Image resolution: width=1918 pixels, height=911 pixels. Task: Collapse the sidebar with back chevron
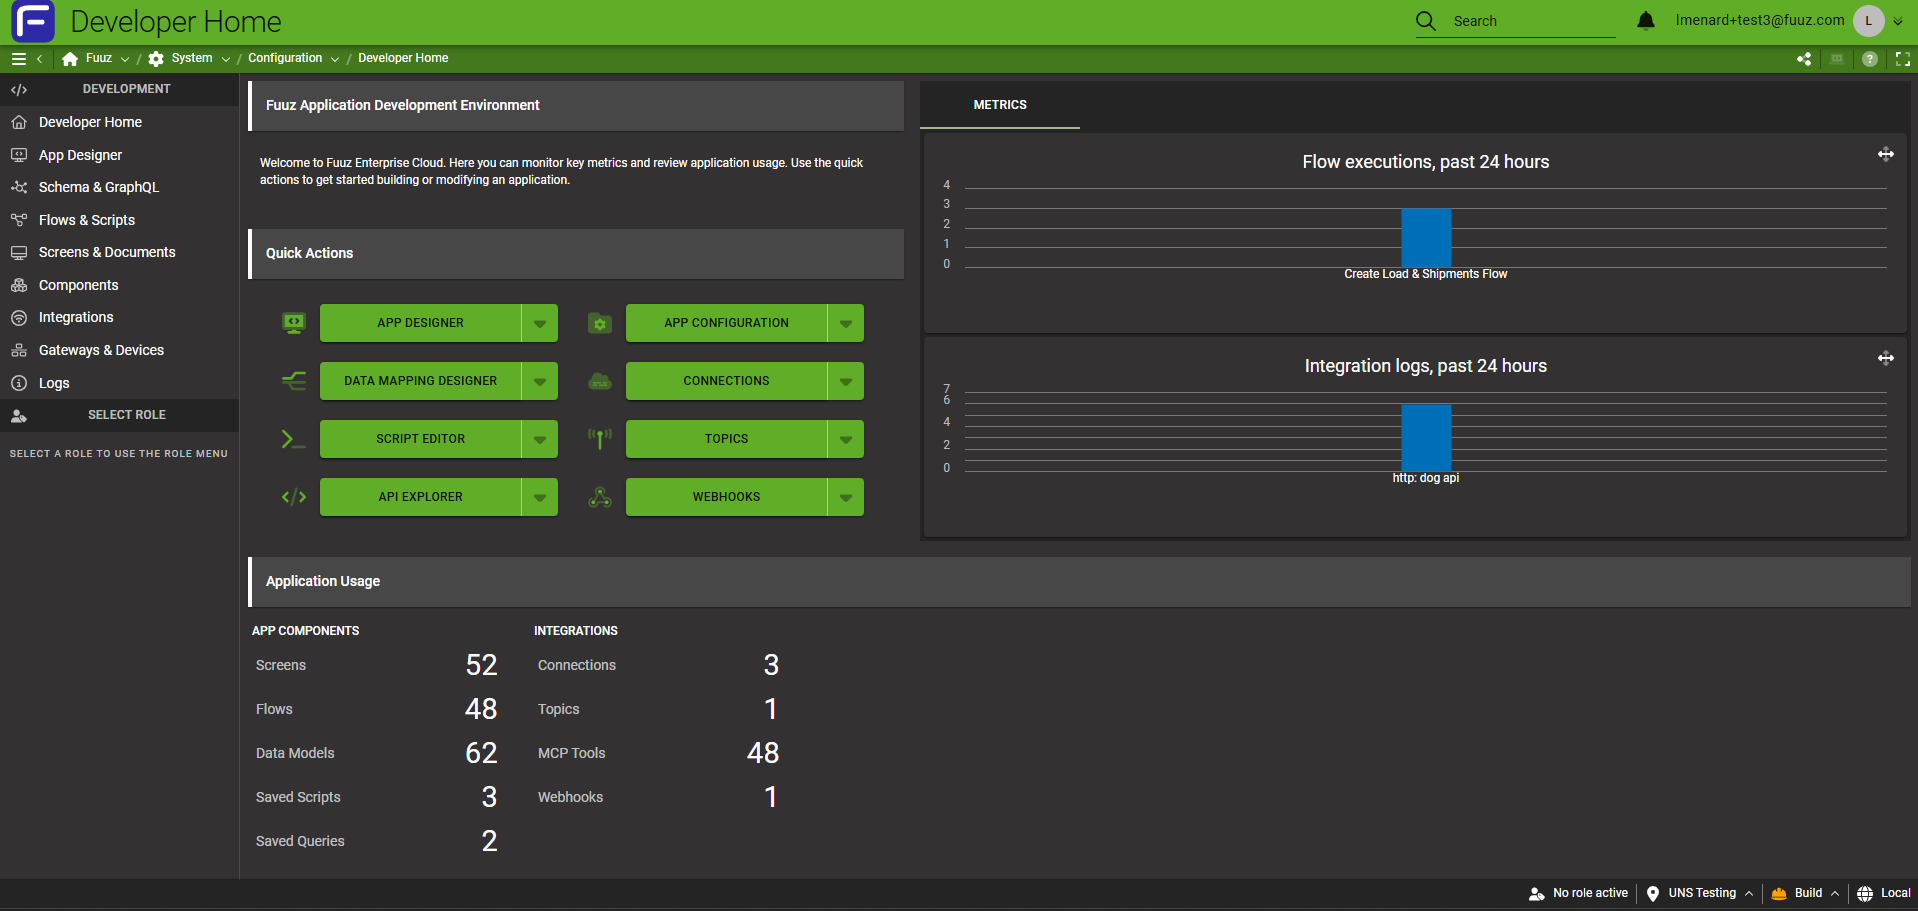[x=39, y=59]
